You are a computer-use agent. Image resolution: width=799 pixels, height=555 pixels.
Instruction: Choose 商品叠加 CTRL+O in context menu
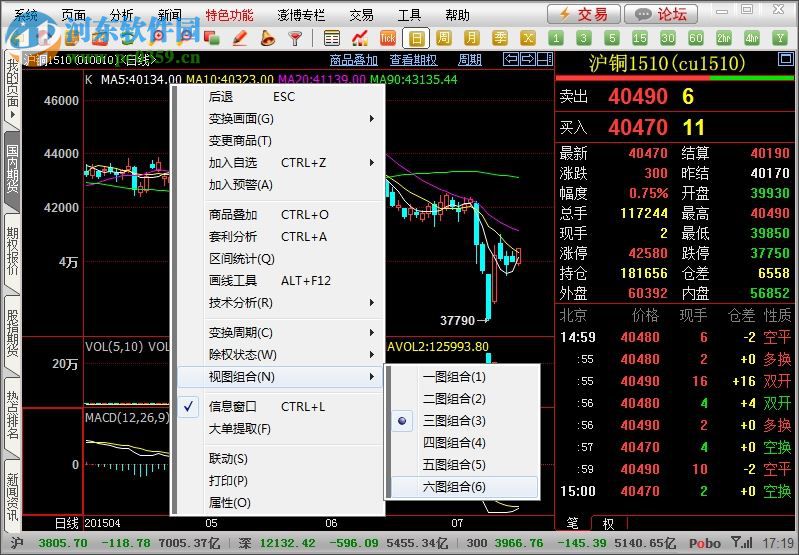tap(280, 215)
